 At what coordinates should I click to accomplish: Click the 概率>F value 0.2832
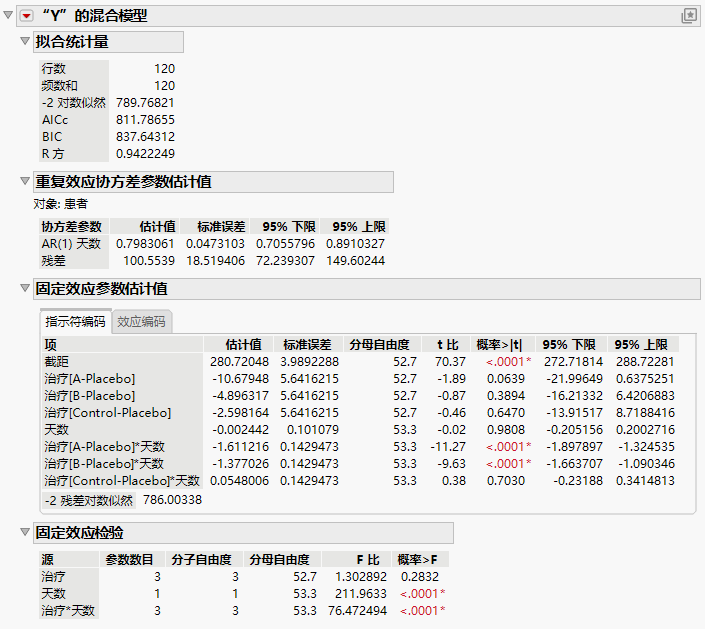coord(419,577)
